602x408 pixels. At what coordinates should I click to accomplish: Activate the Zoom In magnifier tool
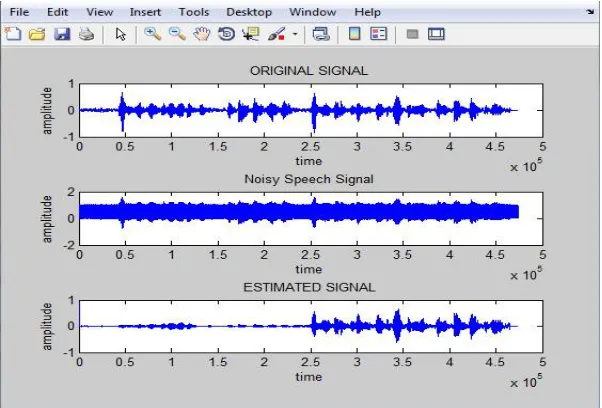(152, 34)
